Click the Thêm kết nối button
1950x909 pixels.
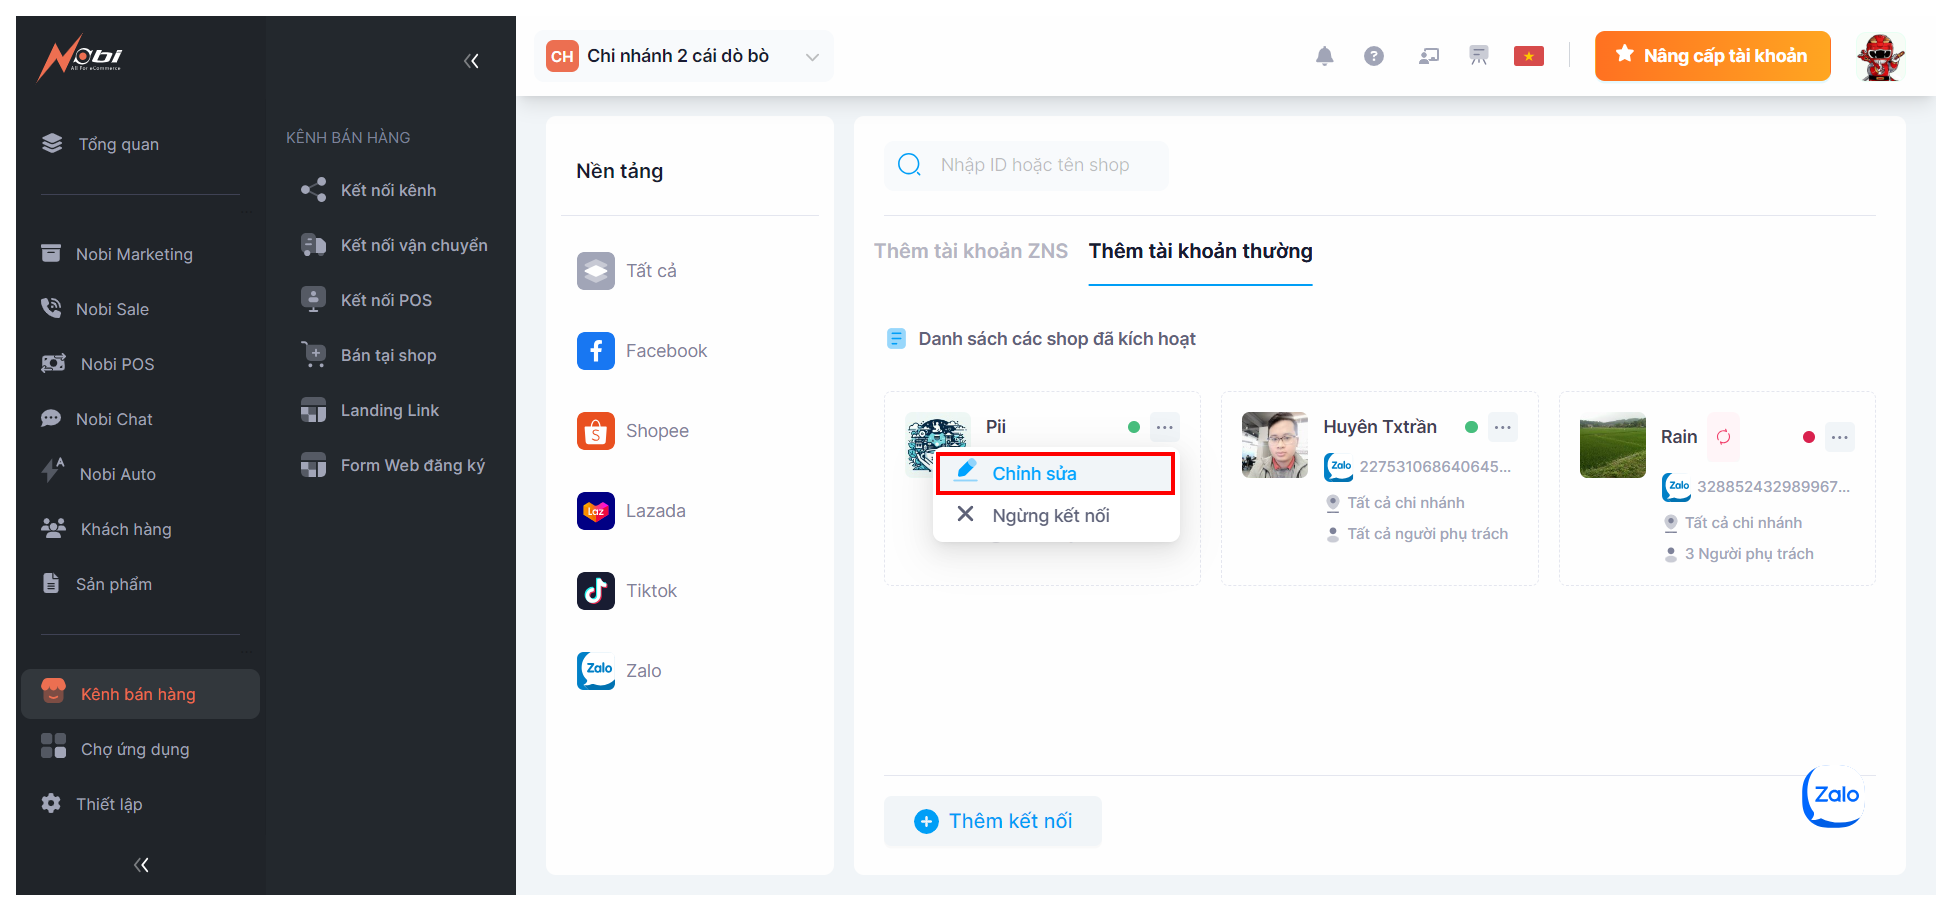[x=993, y=821]
